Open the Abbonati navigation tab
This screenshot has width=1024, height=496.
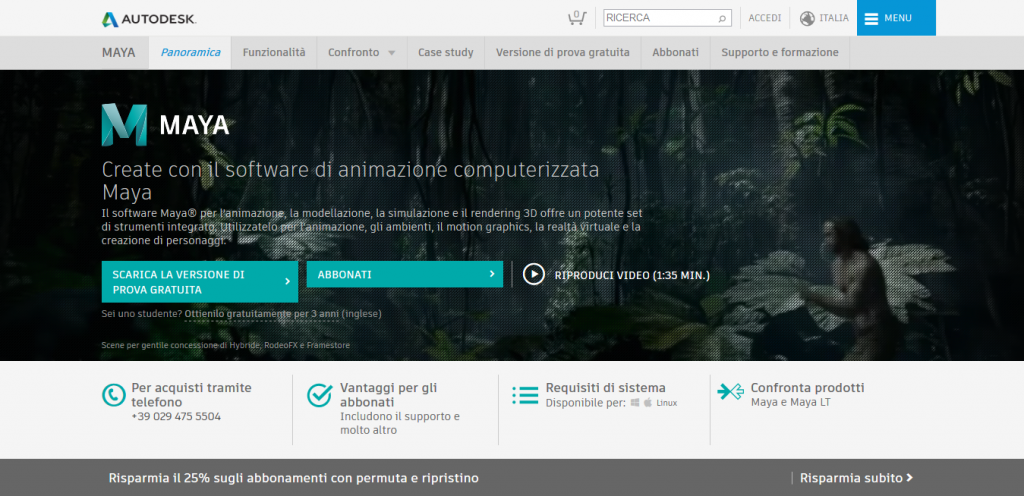[x=675, y=52]
